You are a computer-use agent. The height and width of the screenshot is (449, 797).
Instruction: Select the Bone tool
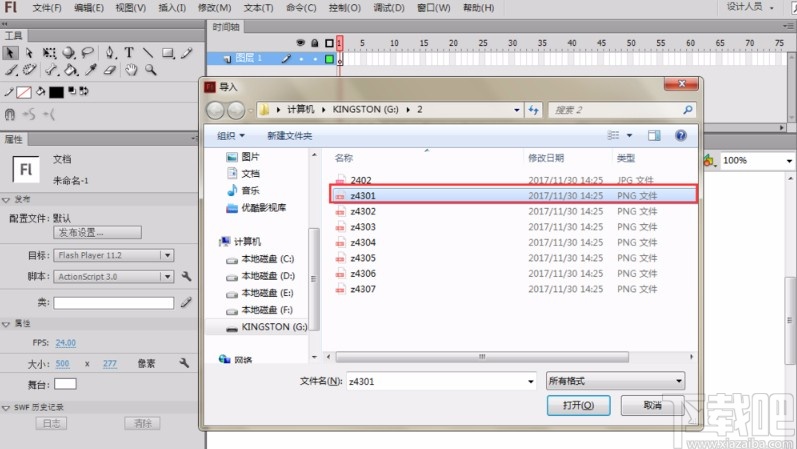pos(51,70)
